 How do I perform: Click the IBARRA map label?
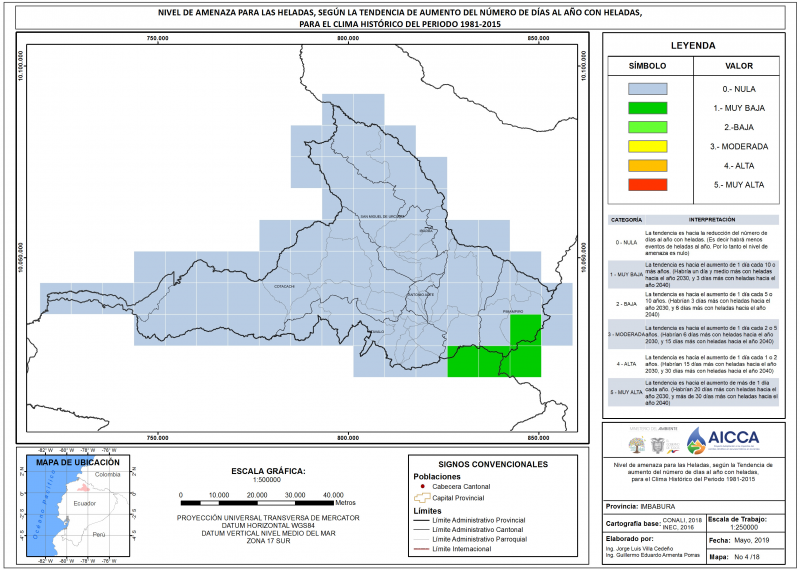(426, 231)
